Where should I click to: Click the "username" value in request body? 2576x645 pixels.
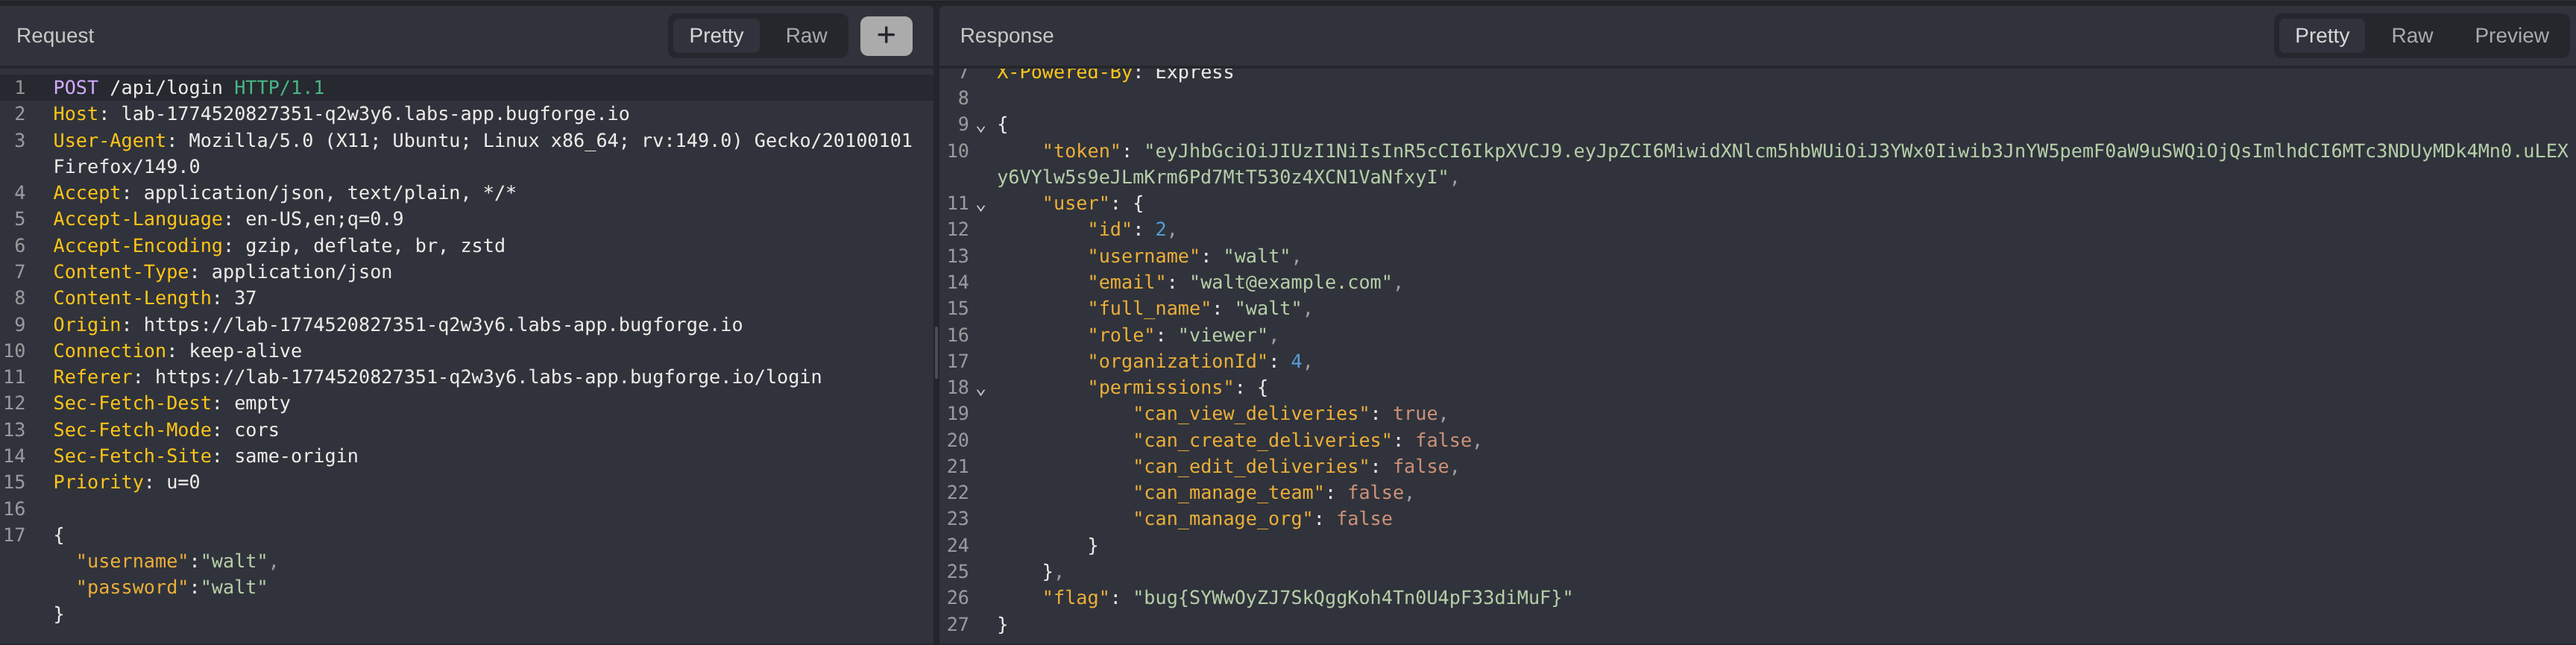click(234, 562)
